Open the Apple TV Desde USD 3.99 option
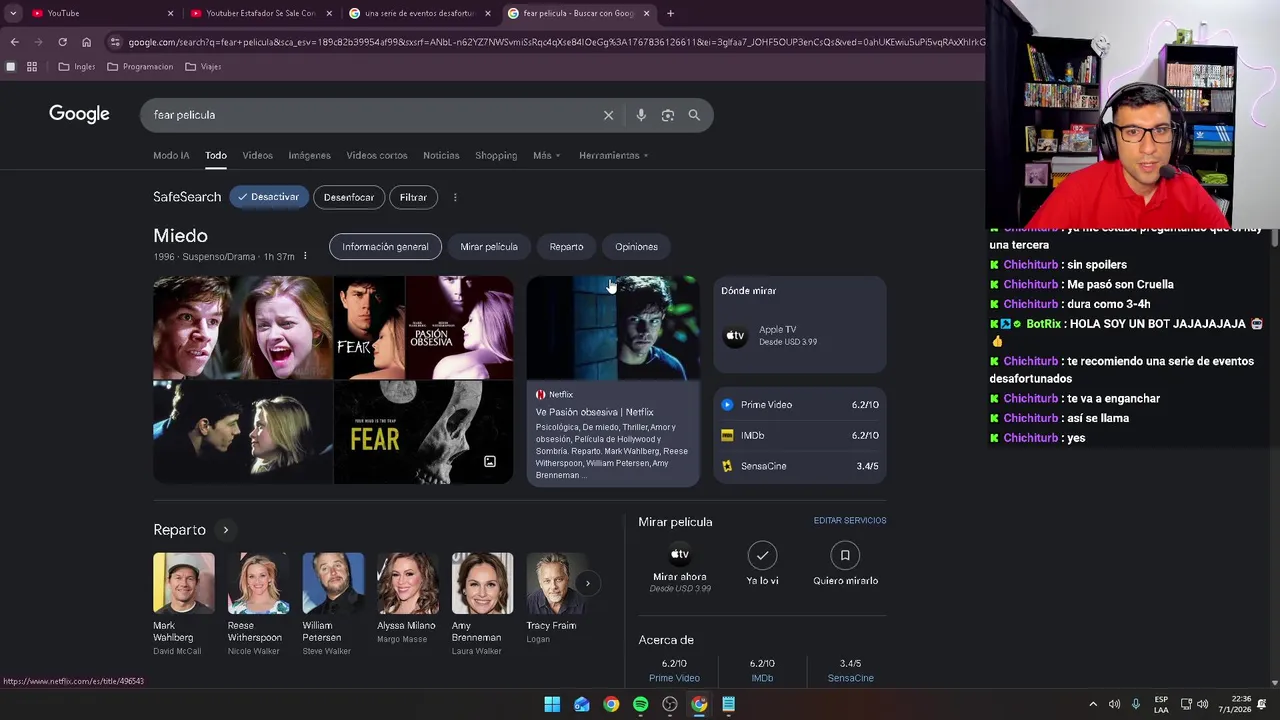1280x720 pixels. [800, 335]
